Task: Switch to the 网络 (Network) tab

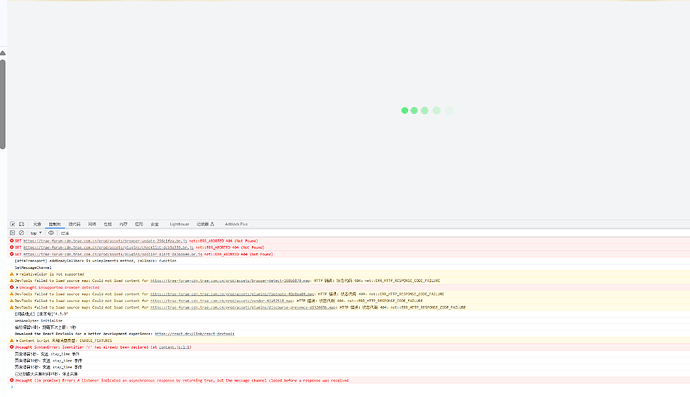Action: point(92,224)
